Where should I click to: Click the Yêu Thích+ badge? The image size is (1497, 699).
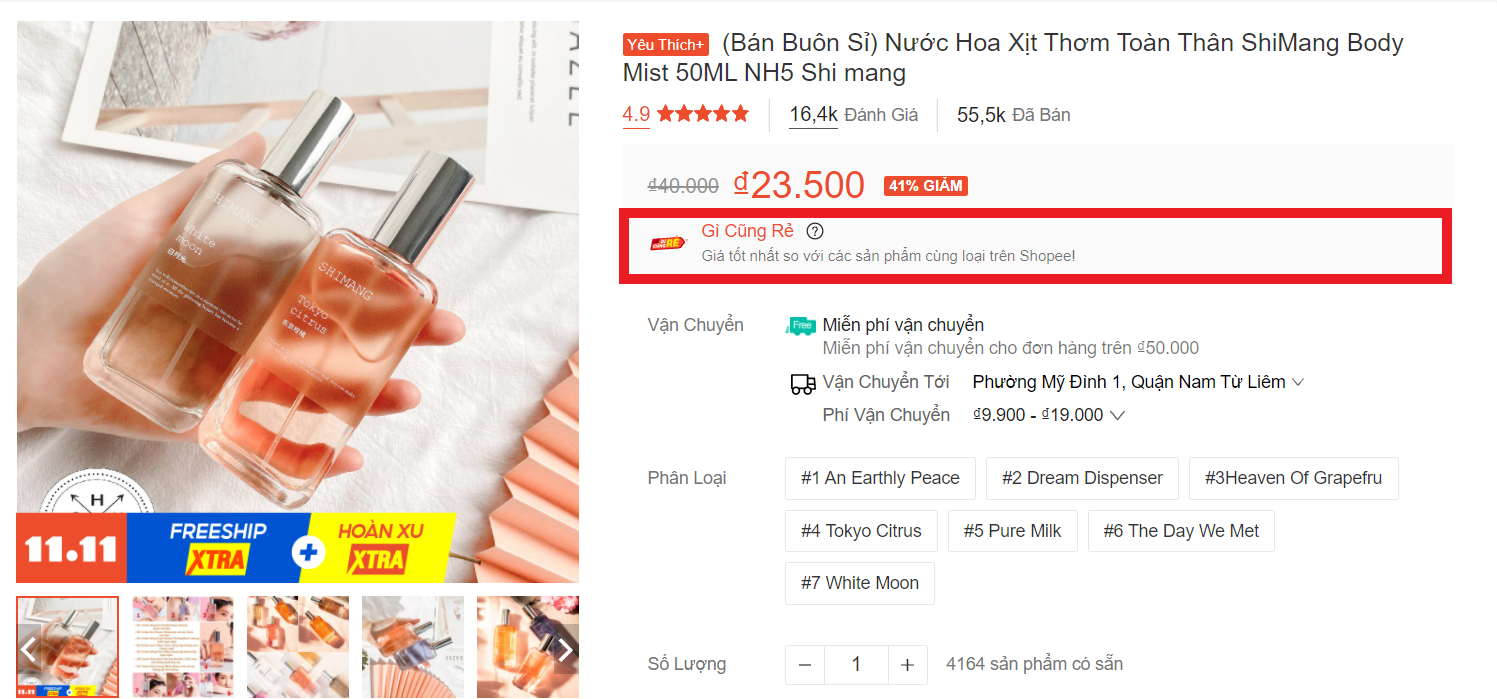click(666, 44)
